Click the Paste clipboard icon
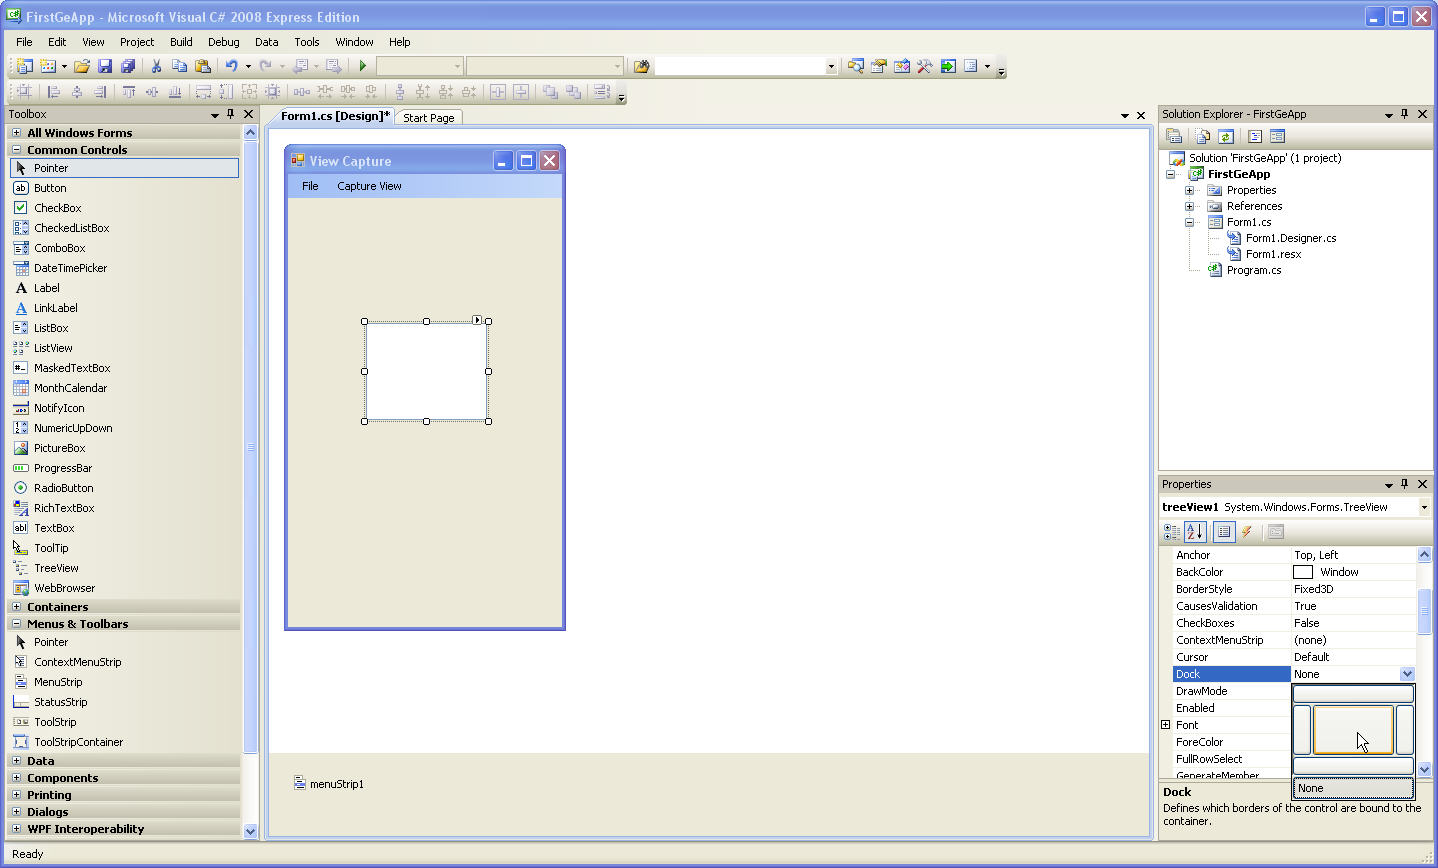Screen dimensions: 1438x868 (x=203, y=66)
